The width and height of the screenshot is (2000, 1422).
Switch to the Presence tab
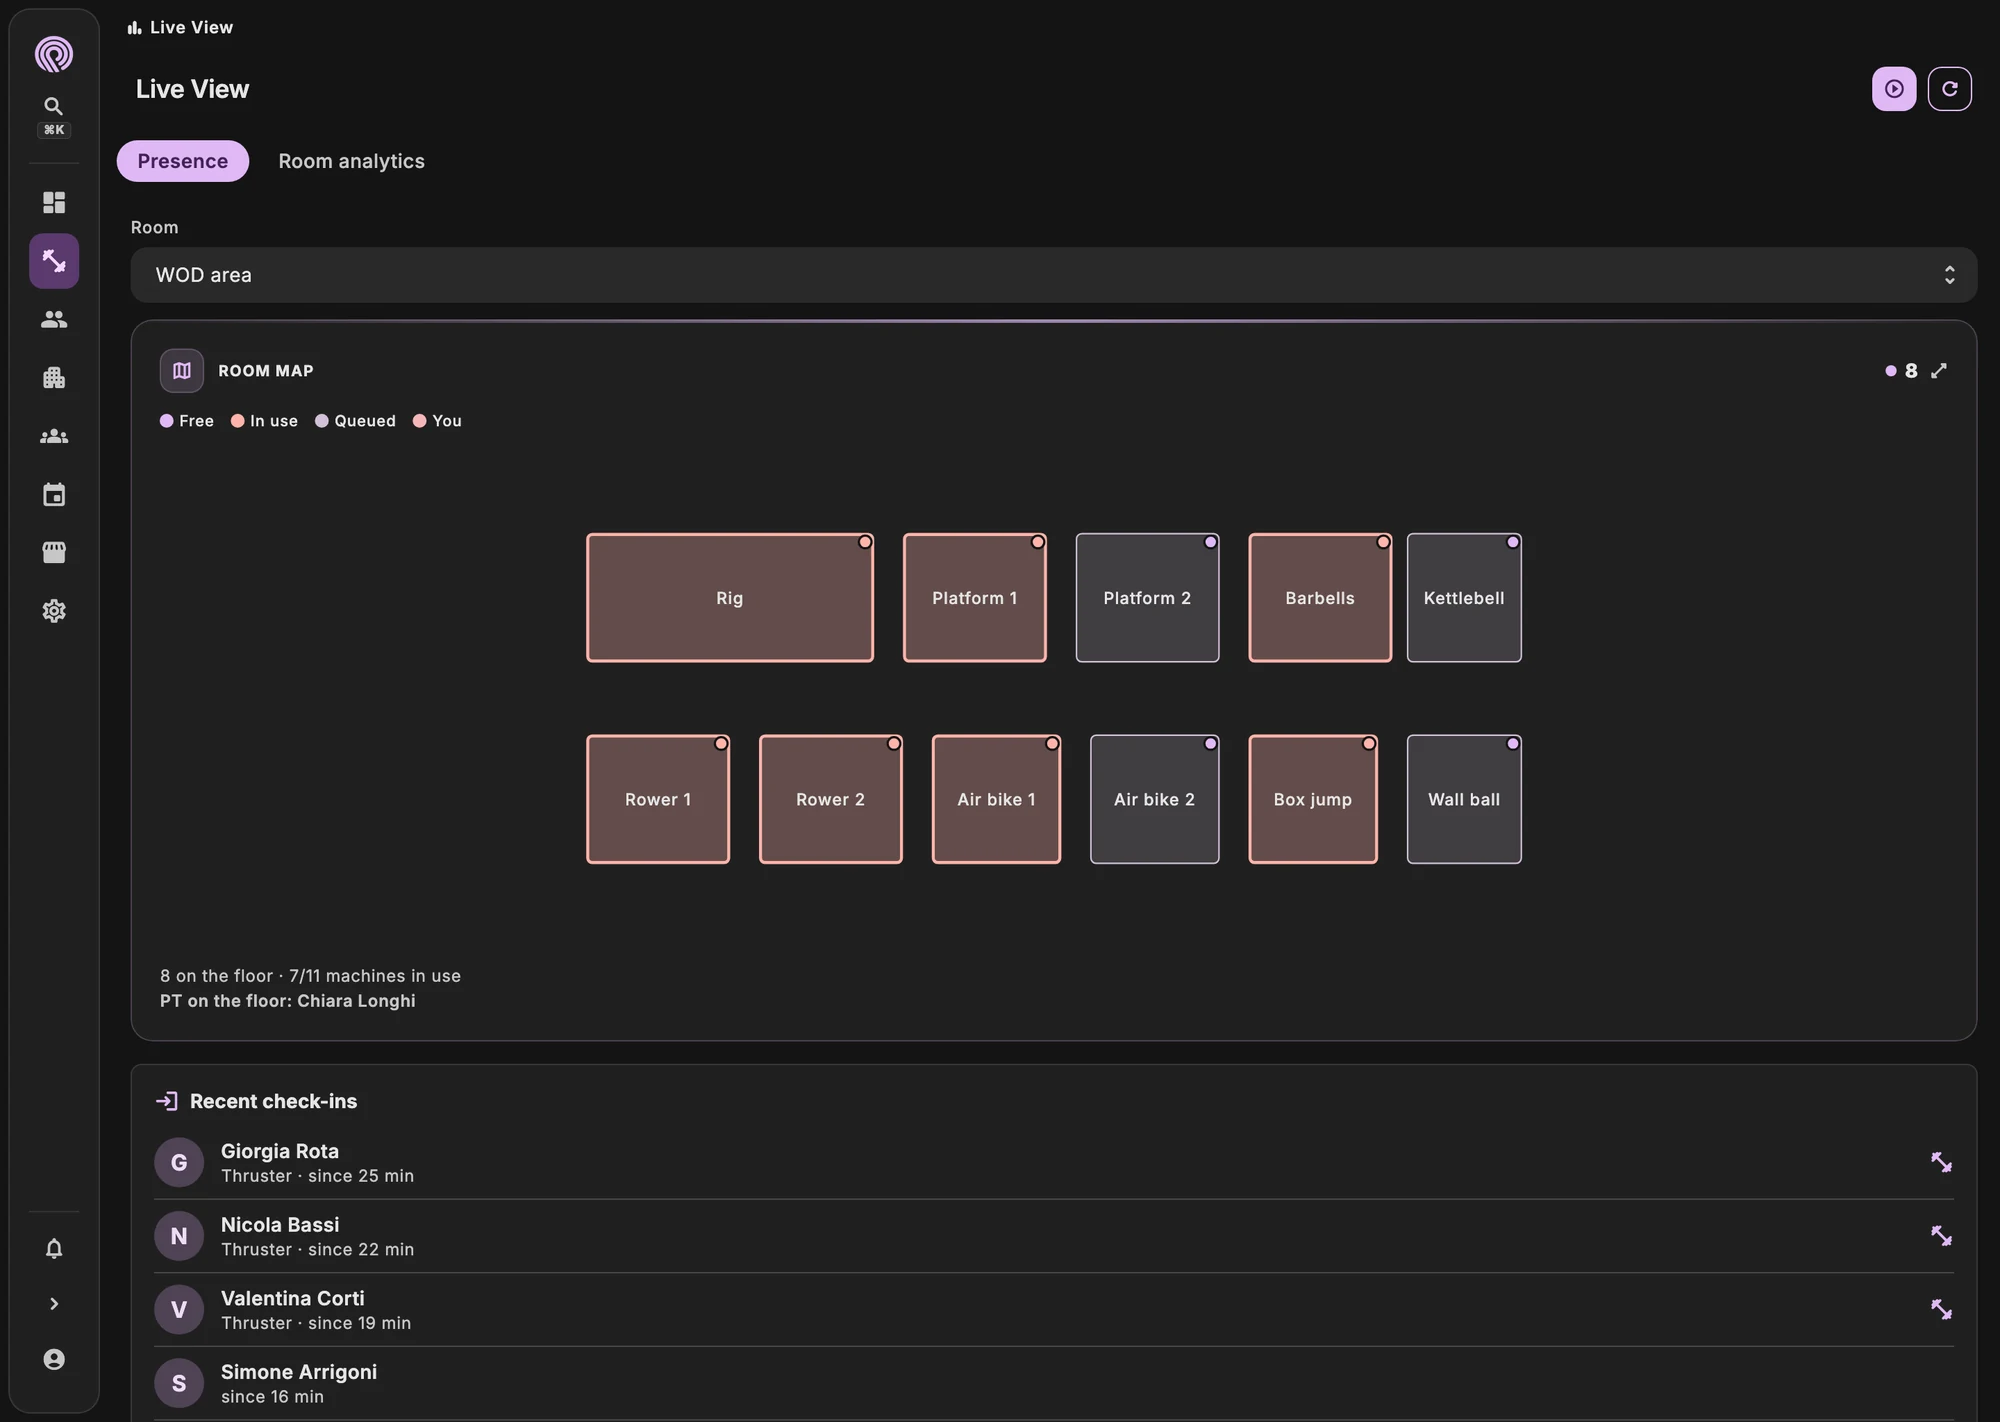tap(183, 161)
